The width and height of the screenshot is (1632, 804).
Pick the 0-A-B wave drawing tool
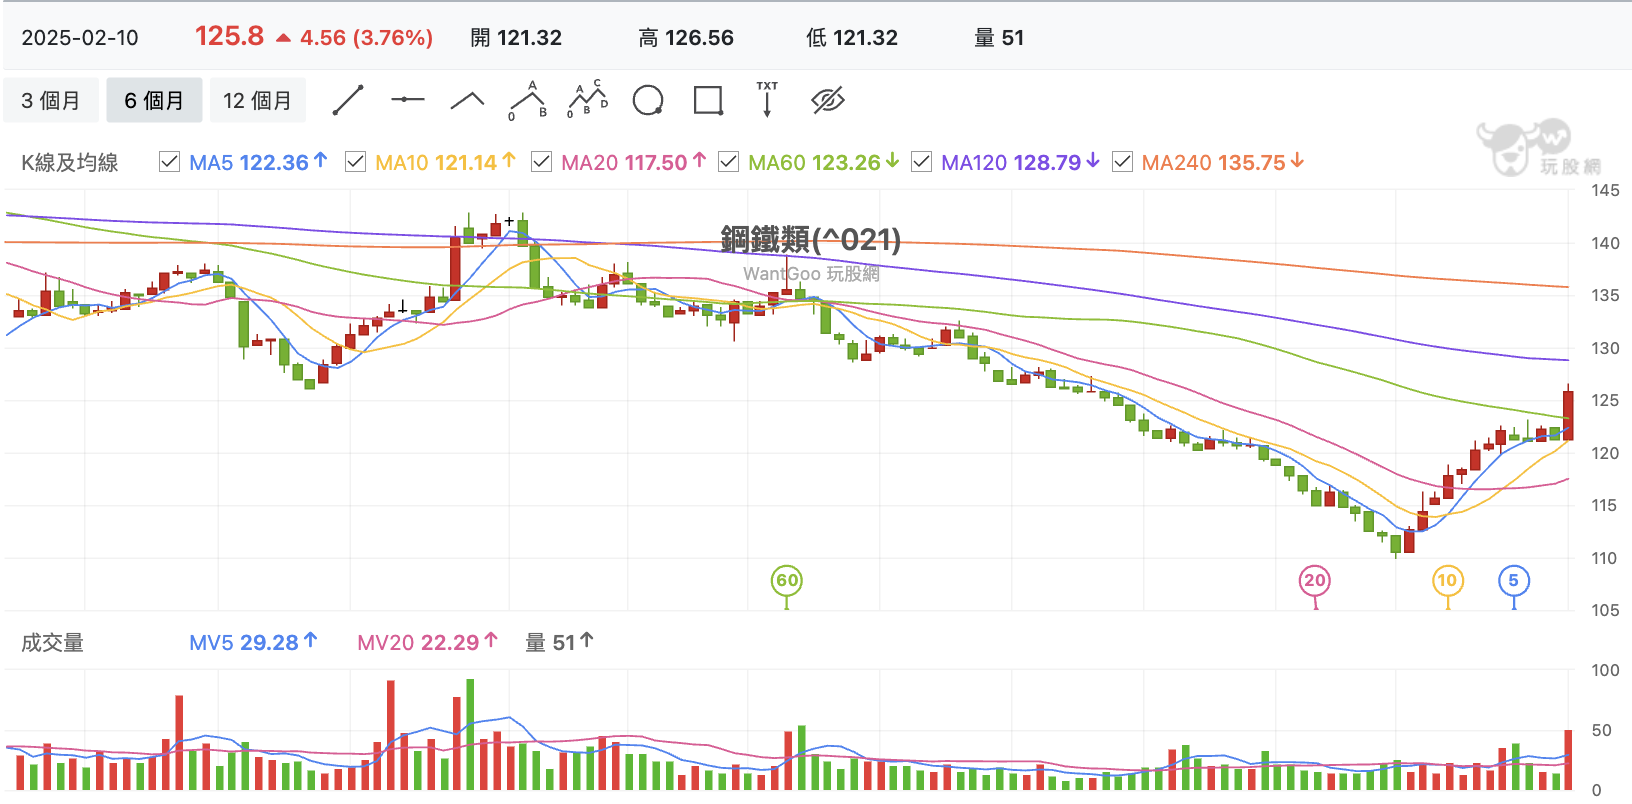click(528, 100)
